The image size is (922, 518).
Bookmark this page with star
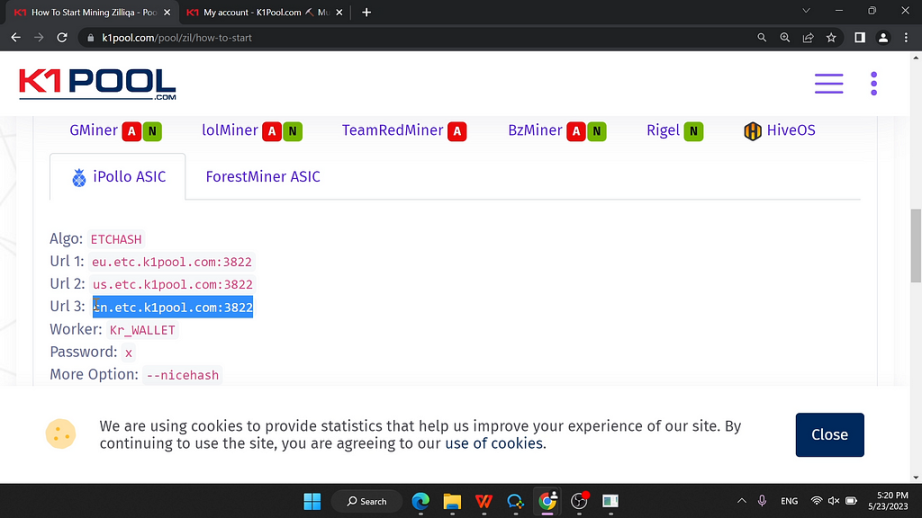click(x=831, y=38)
